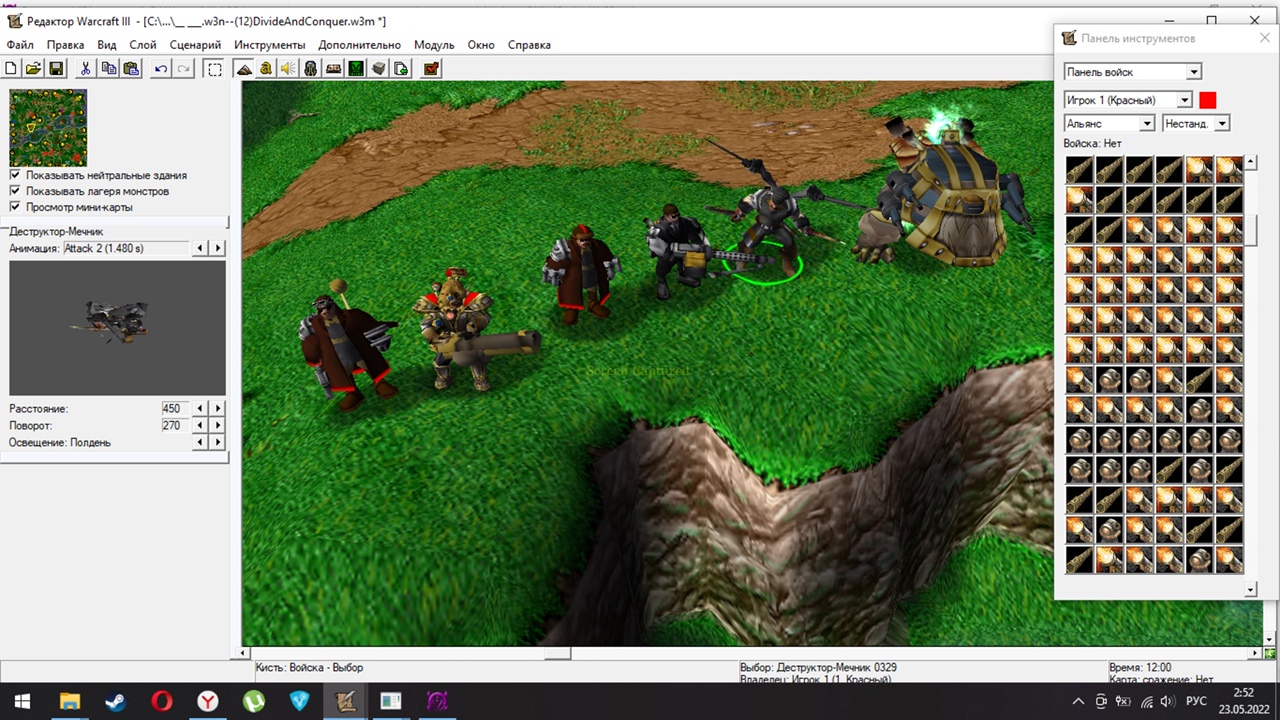Step to the previous animation (Анимация)
Screen dimensions: 1280x720
[x=201, y=248]
